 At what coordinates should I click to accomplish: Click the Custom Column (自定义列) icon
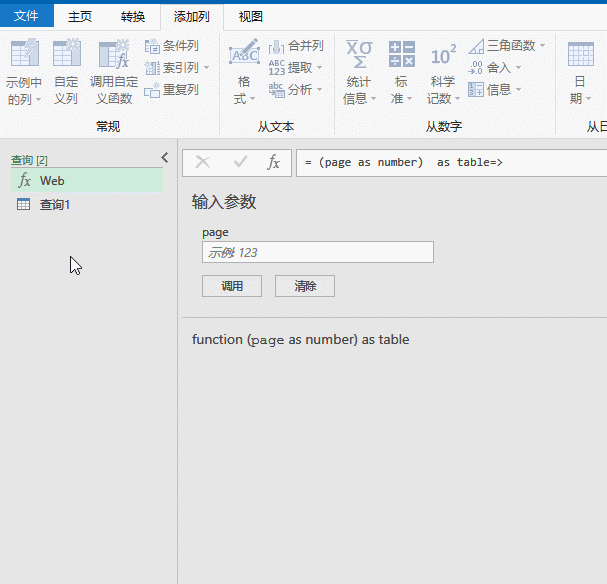(67, 53)
